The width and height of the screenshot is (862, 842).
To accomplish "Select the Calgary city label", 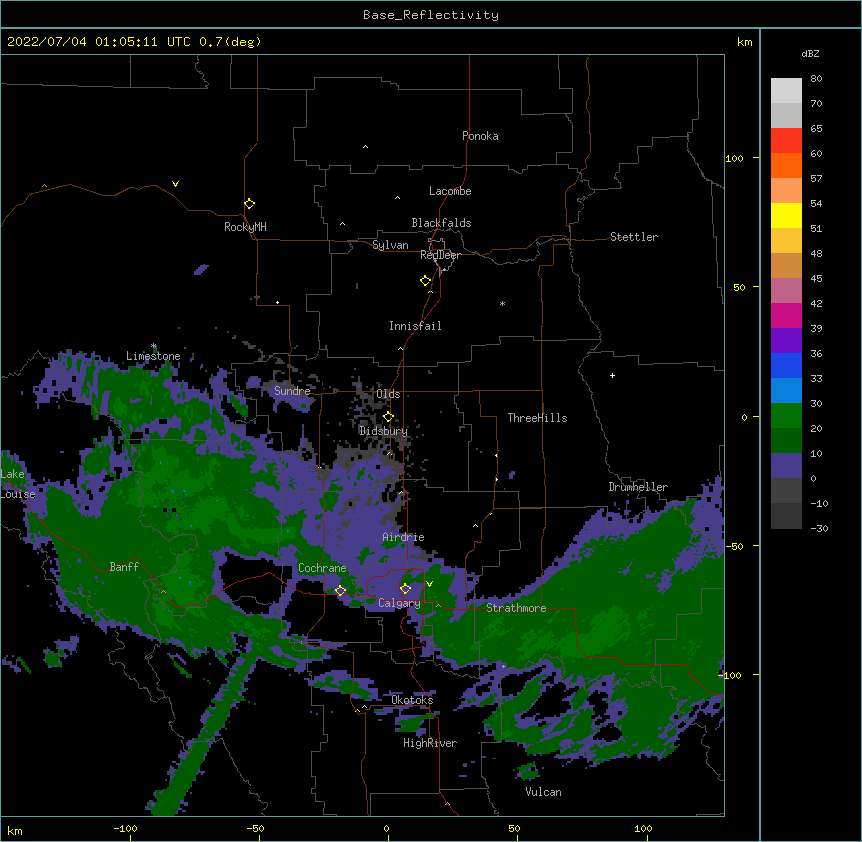I will [x=399, y=603].
